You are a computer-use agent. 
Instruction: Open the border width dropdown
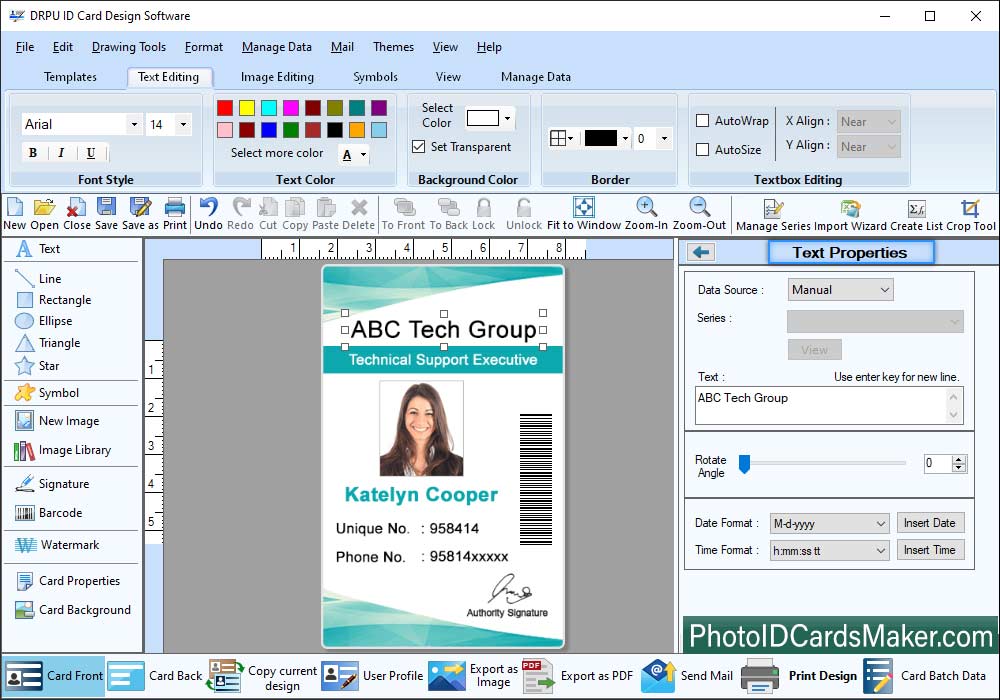click(665, 138)
